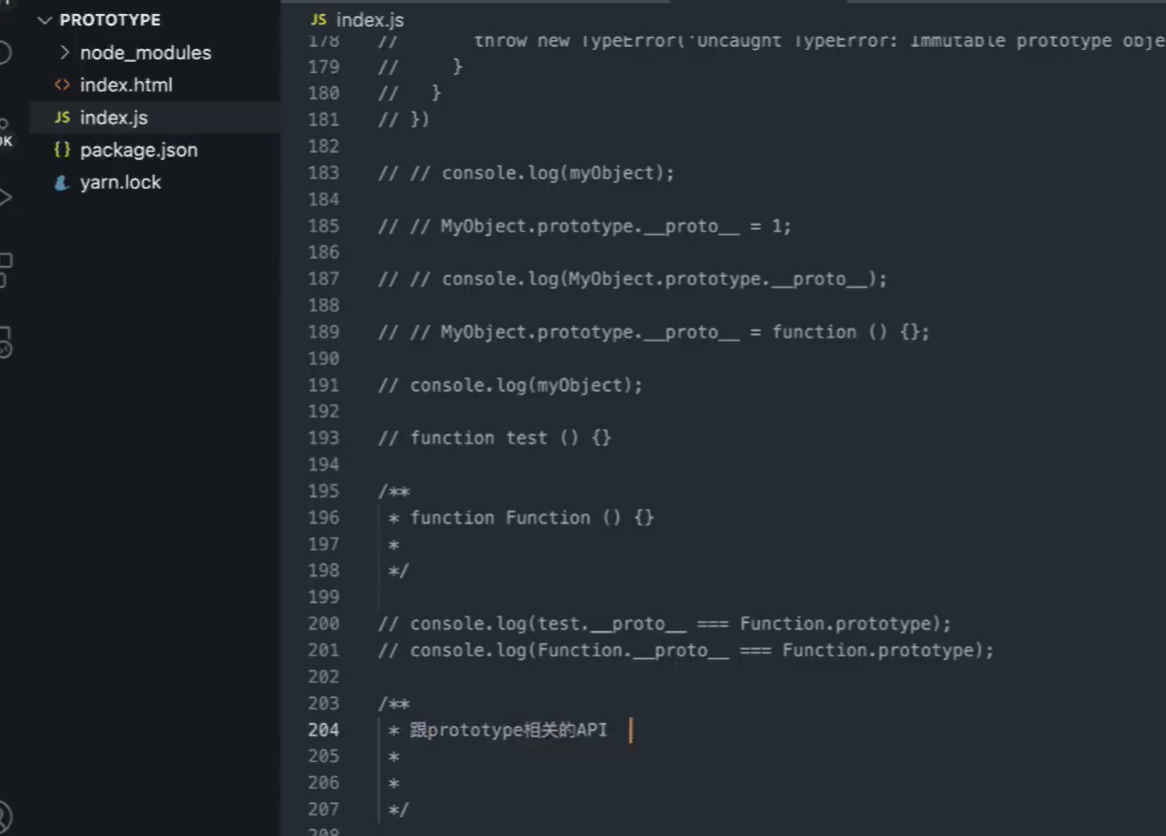Click the JS icon beside index.js in explorer
The image size is (1166, 836).
[x=62, y=118]
